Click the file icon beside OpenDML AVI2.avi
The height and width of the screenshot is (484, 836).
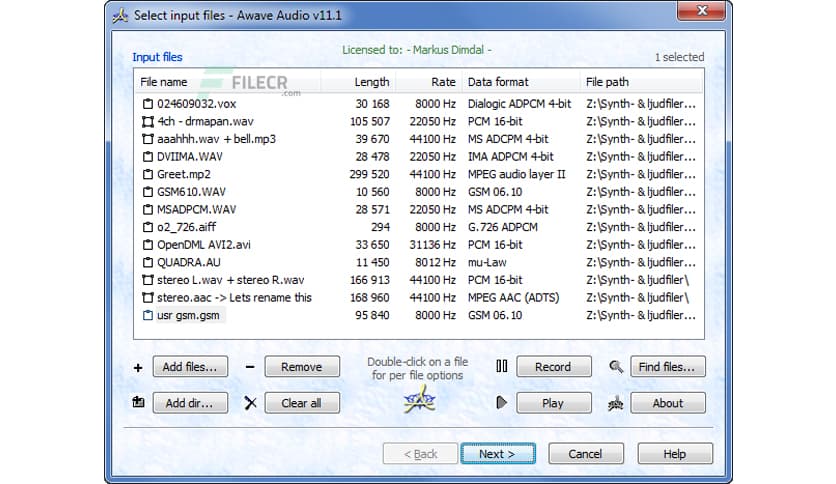tap(148, 245)
